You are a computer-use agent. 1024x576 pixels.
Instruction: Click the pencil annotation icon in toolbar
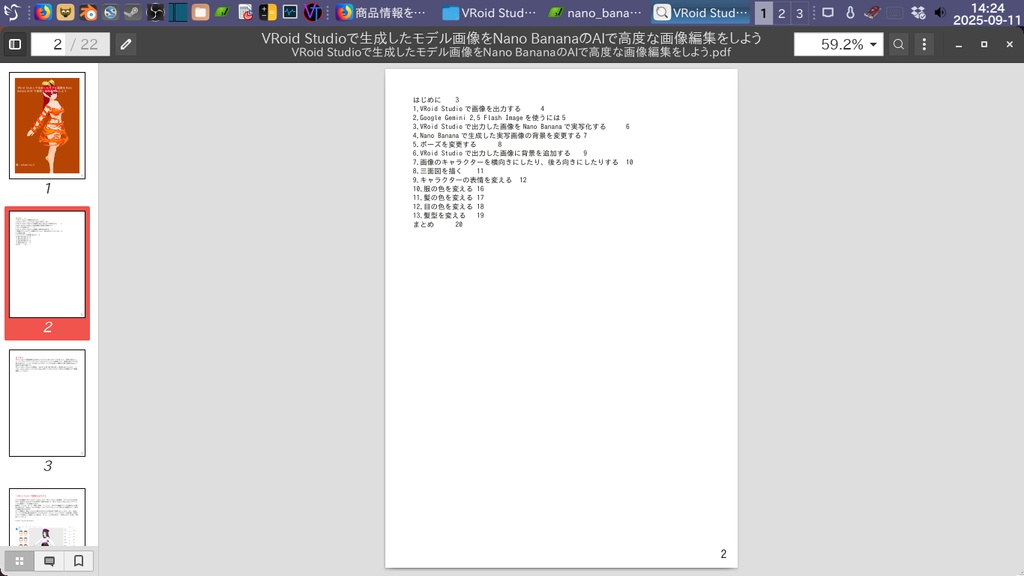pos(125,44)
